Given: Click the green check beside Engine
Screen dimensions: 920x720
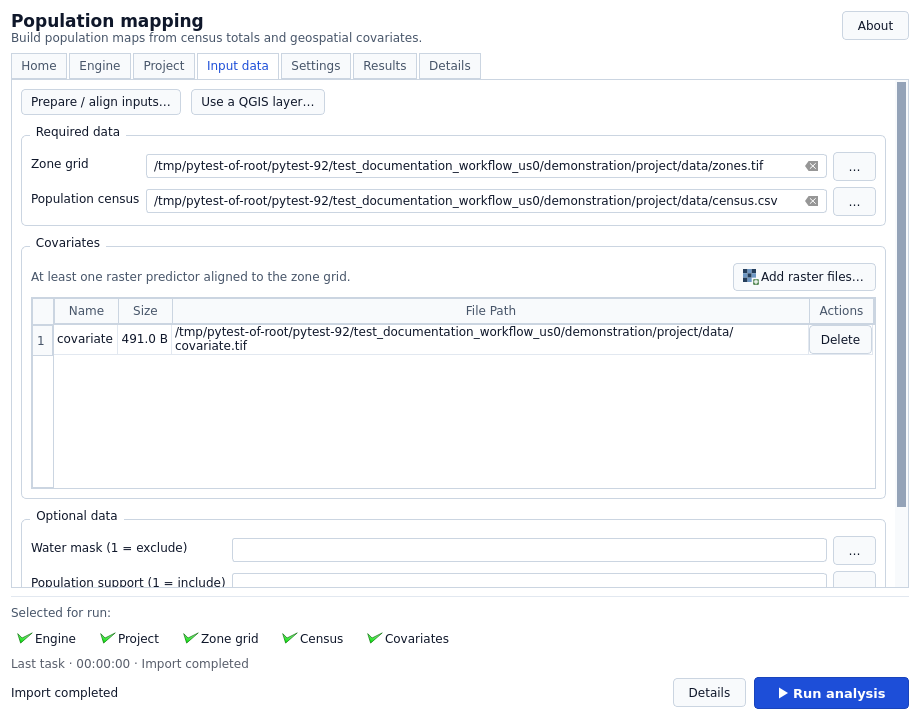Looking at the screenshot, I should [24, 638].
